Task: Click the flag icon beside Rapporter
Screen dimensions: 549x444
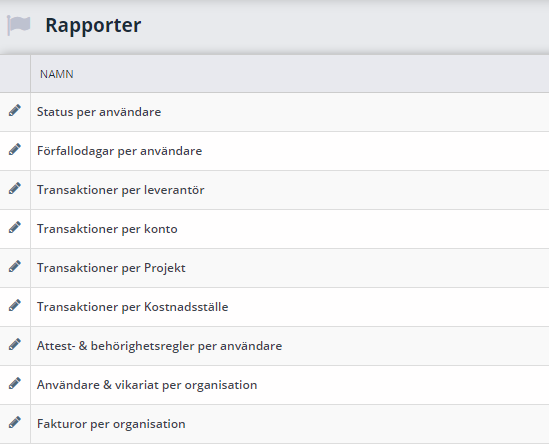Action: [x=19, y=25]
